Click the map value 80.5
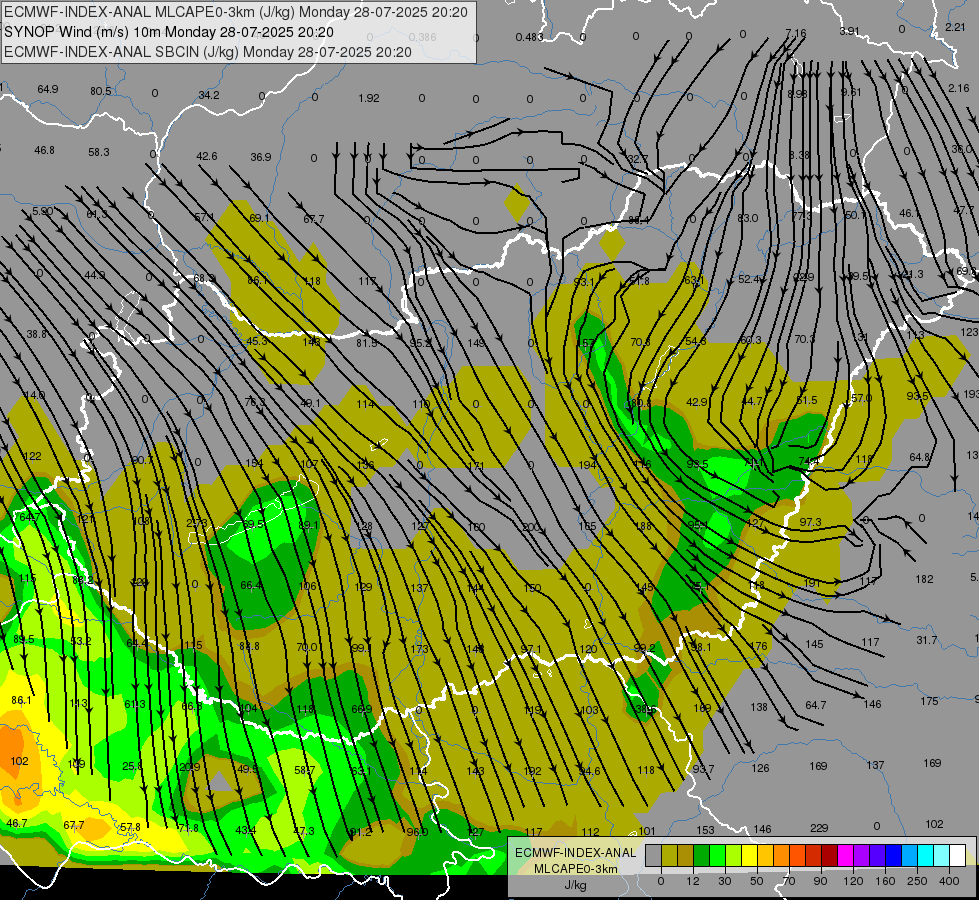Viewport: 979px width, 900px height. coord(101,91)
